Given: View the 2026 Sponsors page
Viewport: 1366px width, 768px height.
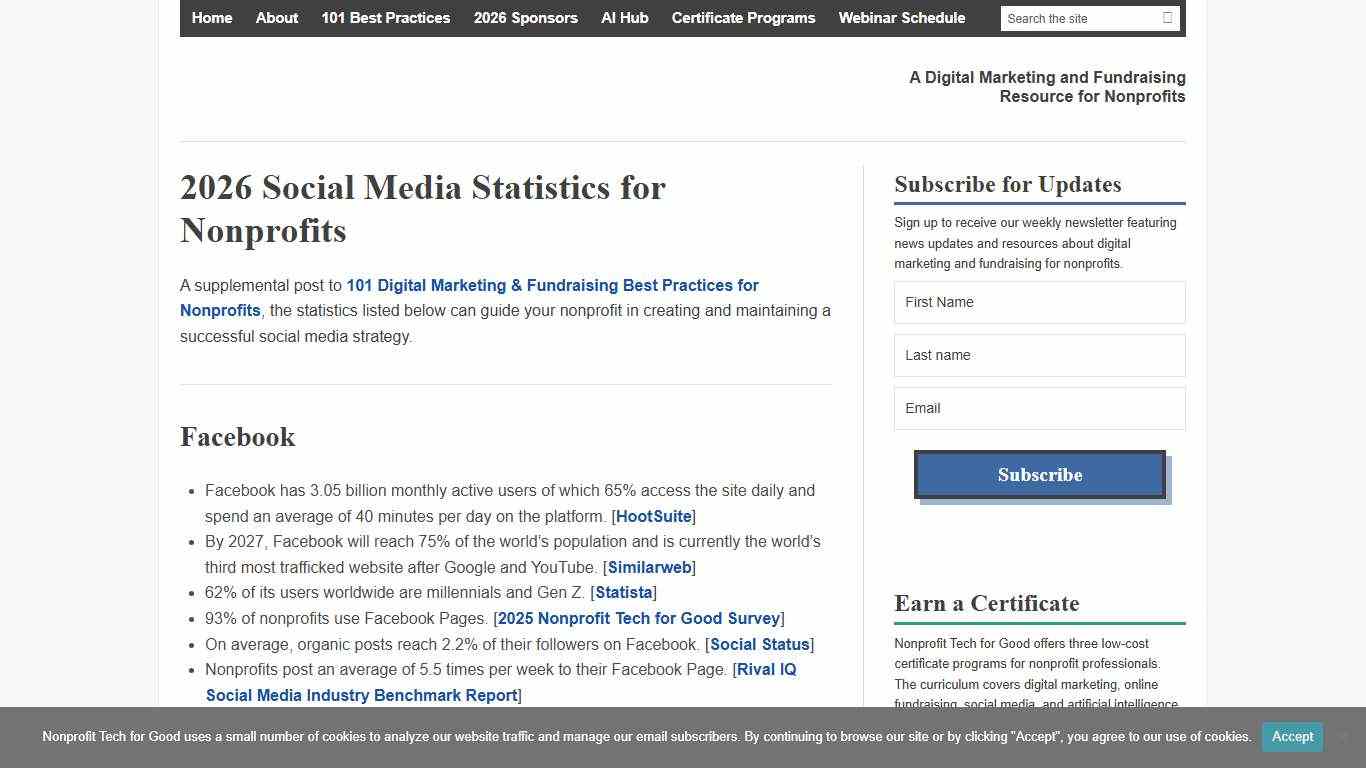Looking at the screenshot, I should point(525,18).
